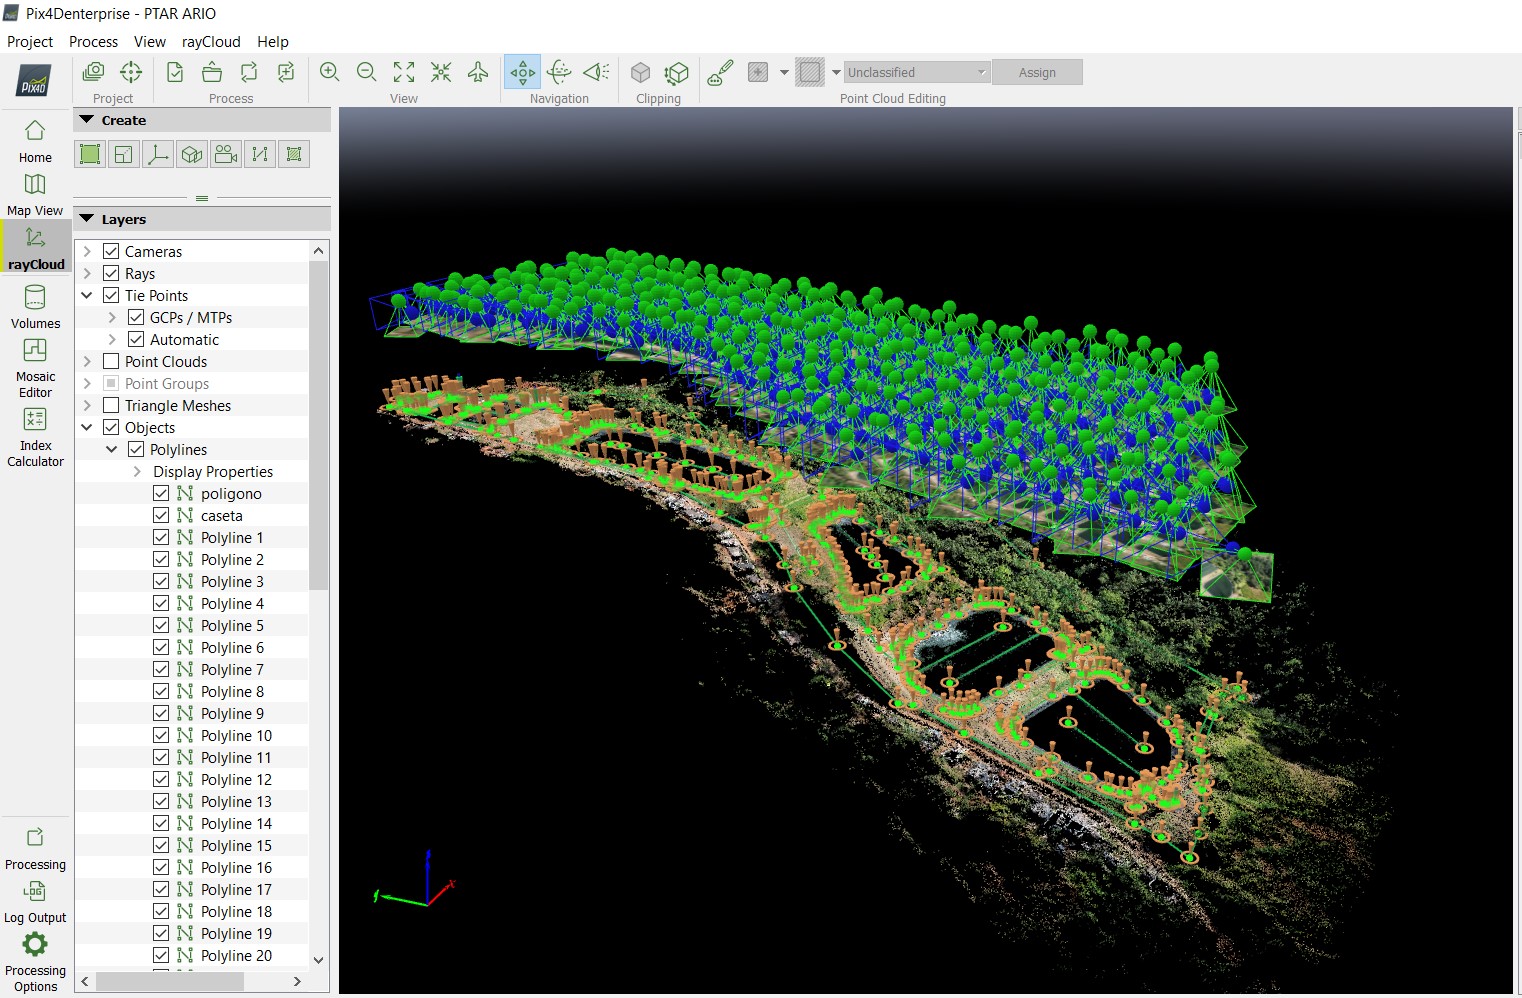This screenshot has height=998, width=1522.
Task: Click the airplane top-view icon
Action: (x=478, y=72)
